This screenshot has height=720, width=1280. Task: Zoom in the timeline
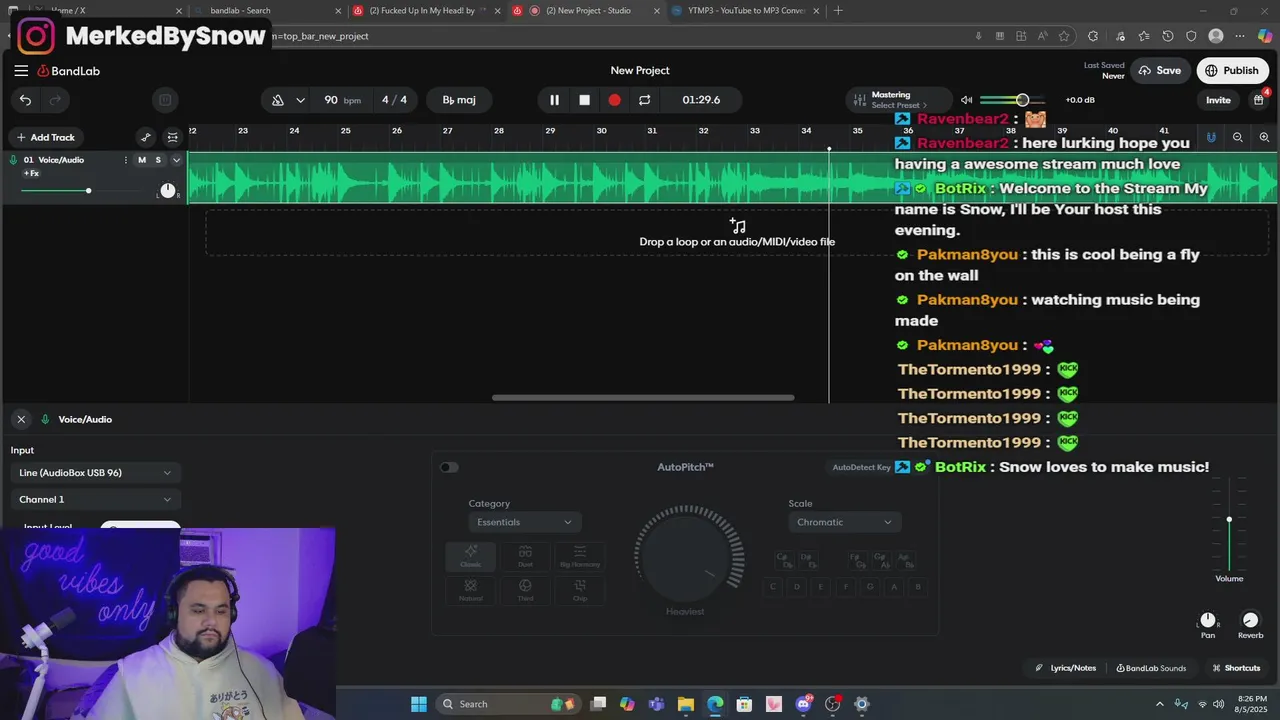[1264, 137]
